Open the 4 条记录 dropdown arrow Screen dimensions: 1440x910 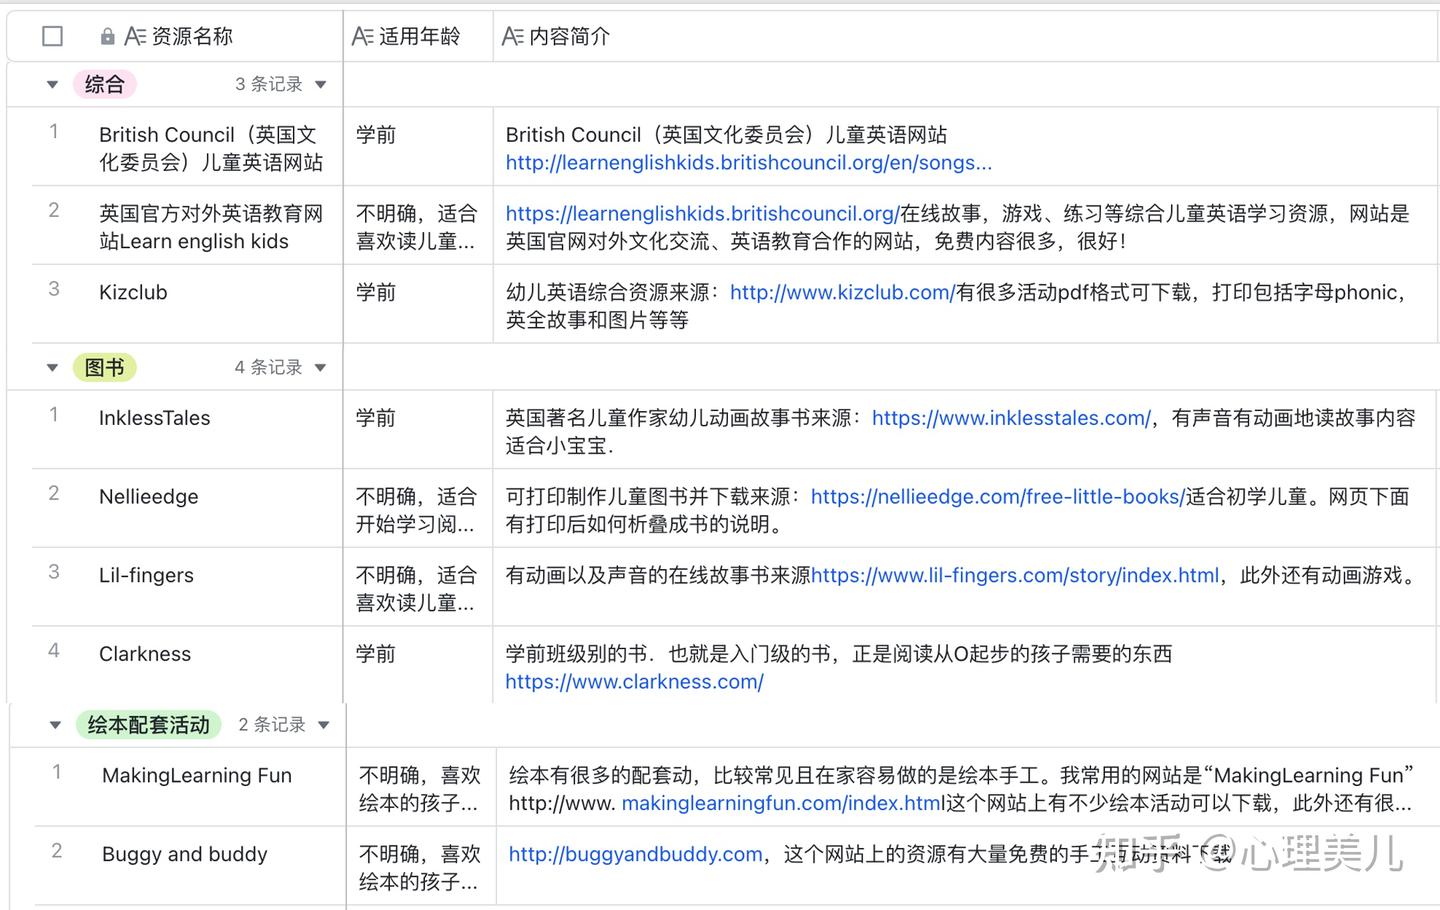click(x=321, y=368)
